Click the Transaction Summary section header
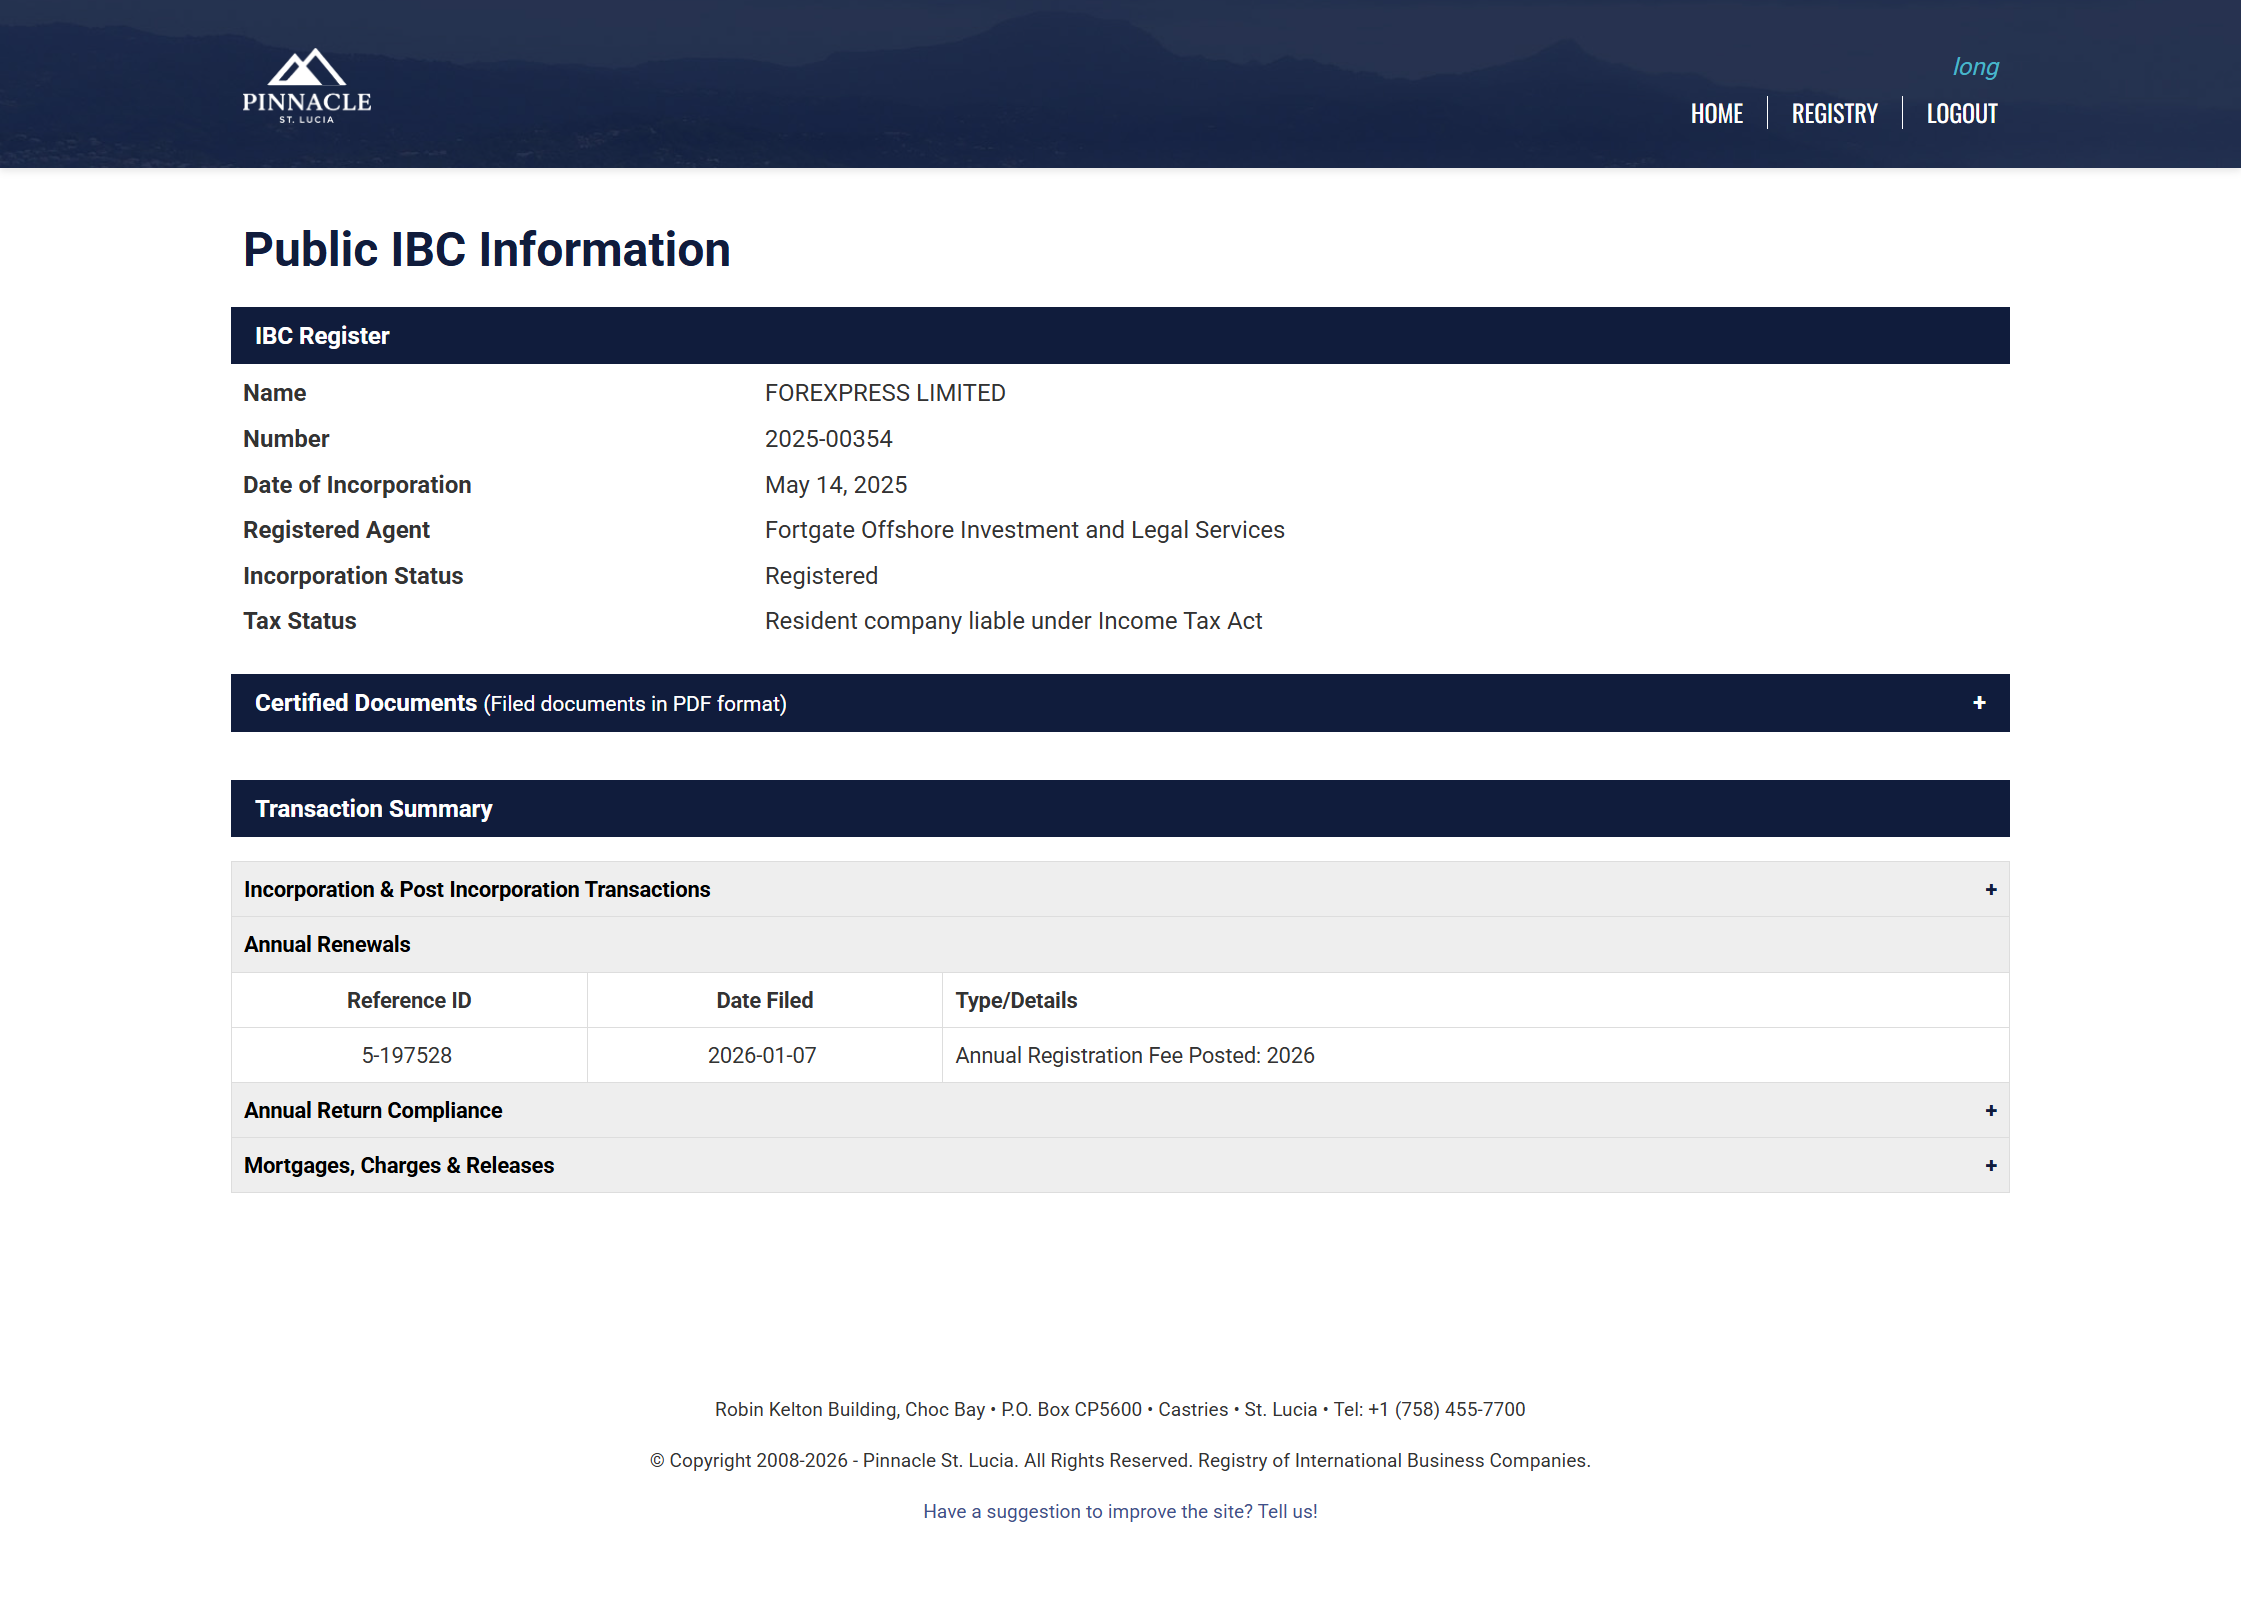This screenshot has height=1621, width=2241. click(x=1120, y=809)
